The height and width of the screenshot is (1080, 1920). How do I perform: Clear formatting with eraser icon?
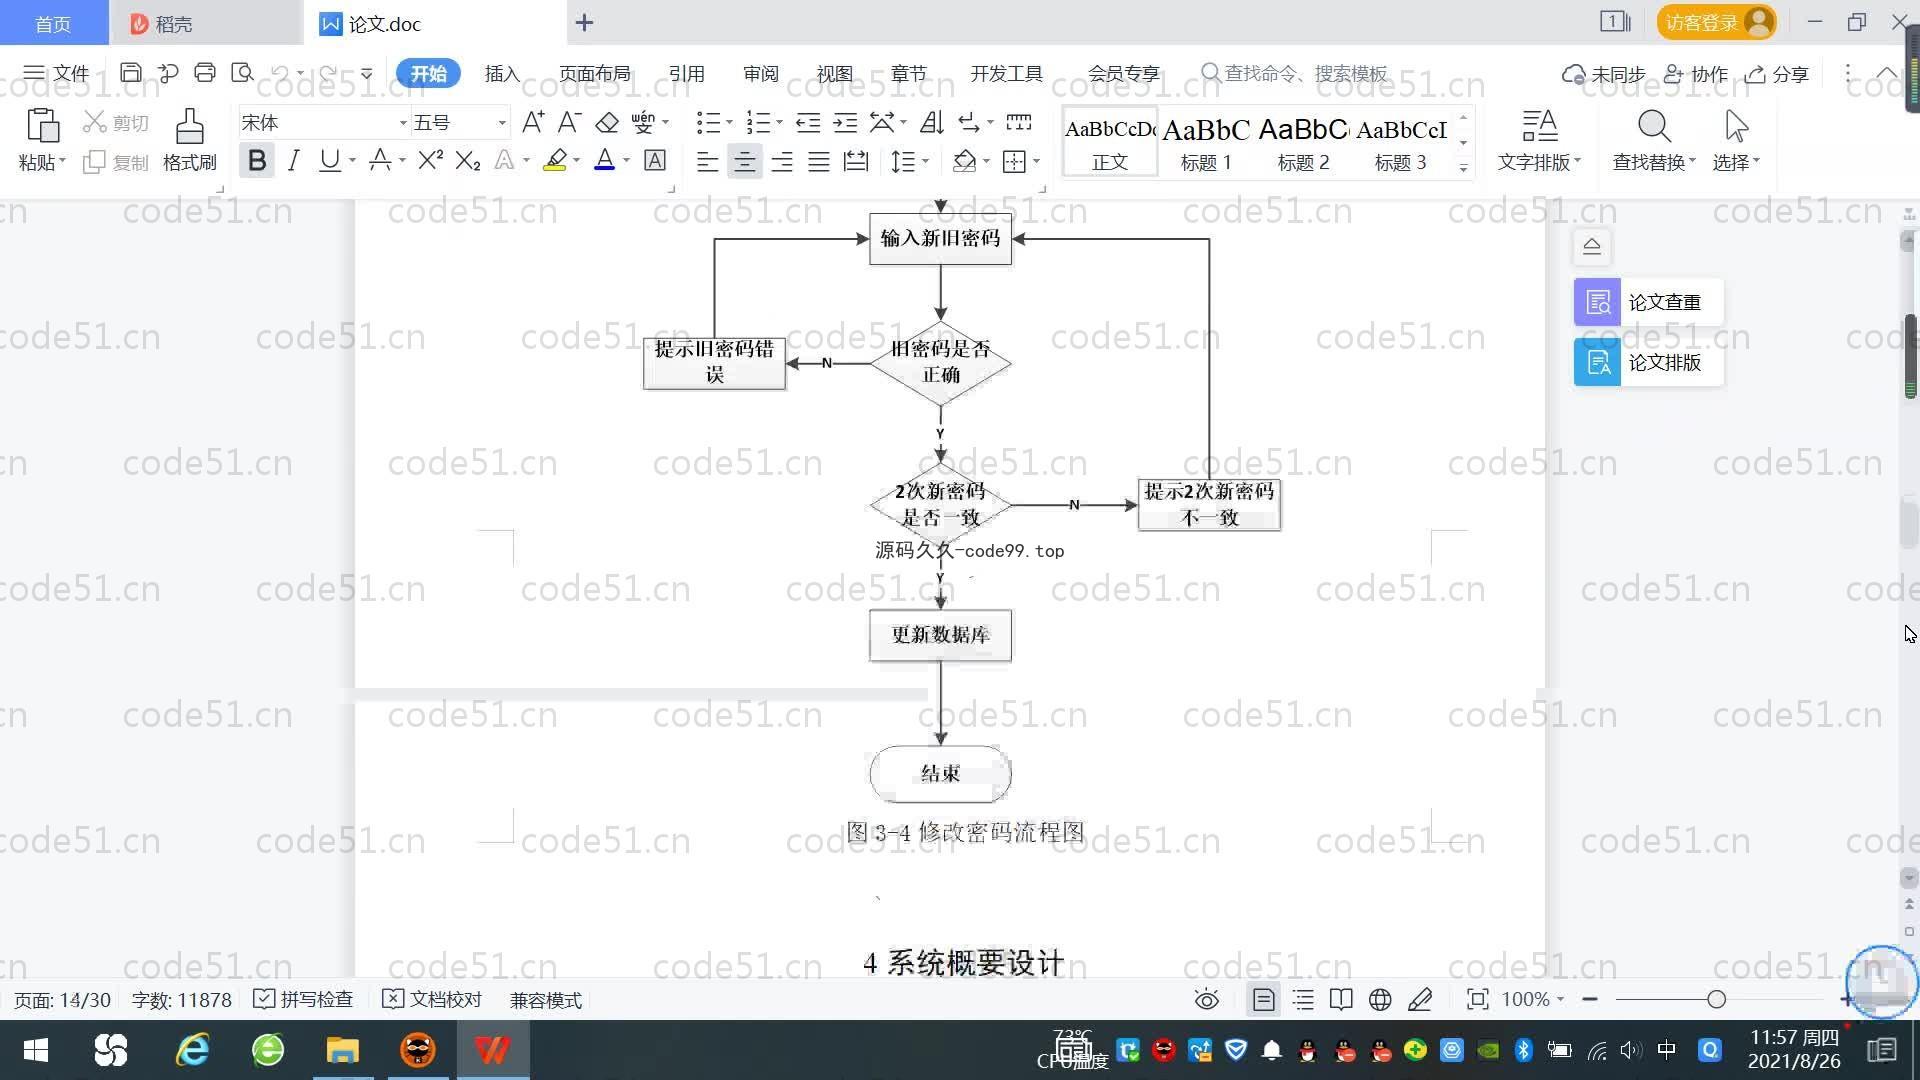(x=607, y=123)
